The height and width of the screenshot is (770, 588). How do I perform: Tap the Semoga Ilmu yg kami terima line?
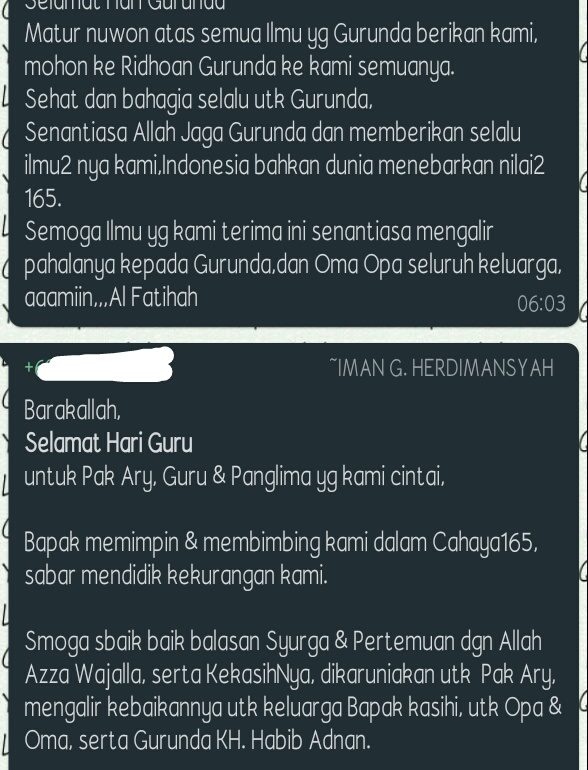pyautogui.click(x=258, y=232)
